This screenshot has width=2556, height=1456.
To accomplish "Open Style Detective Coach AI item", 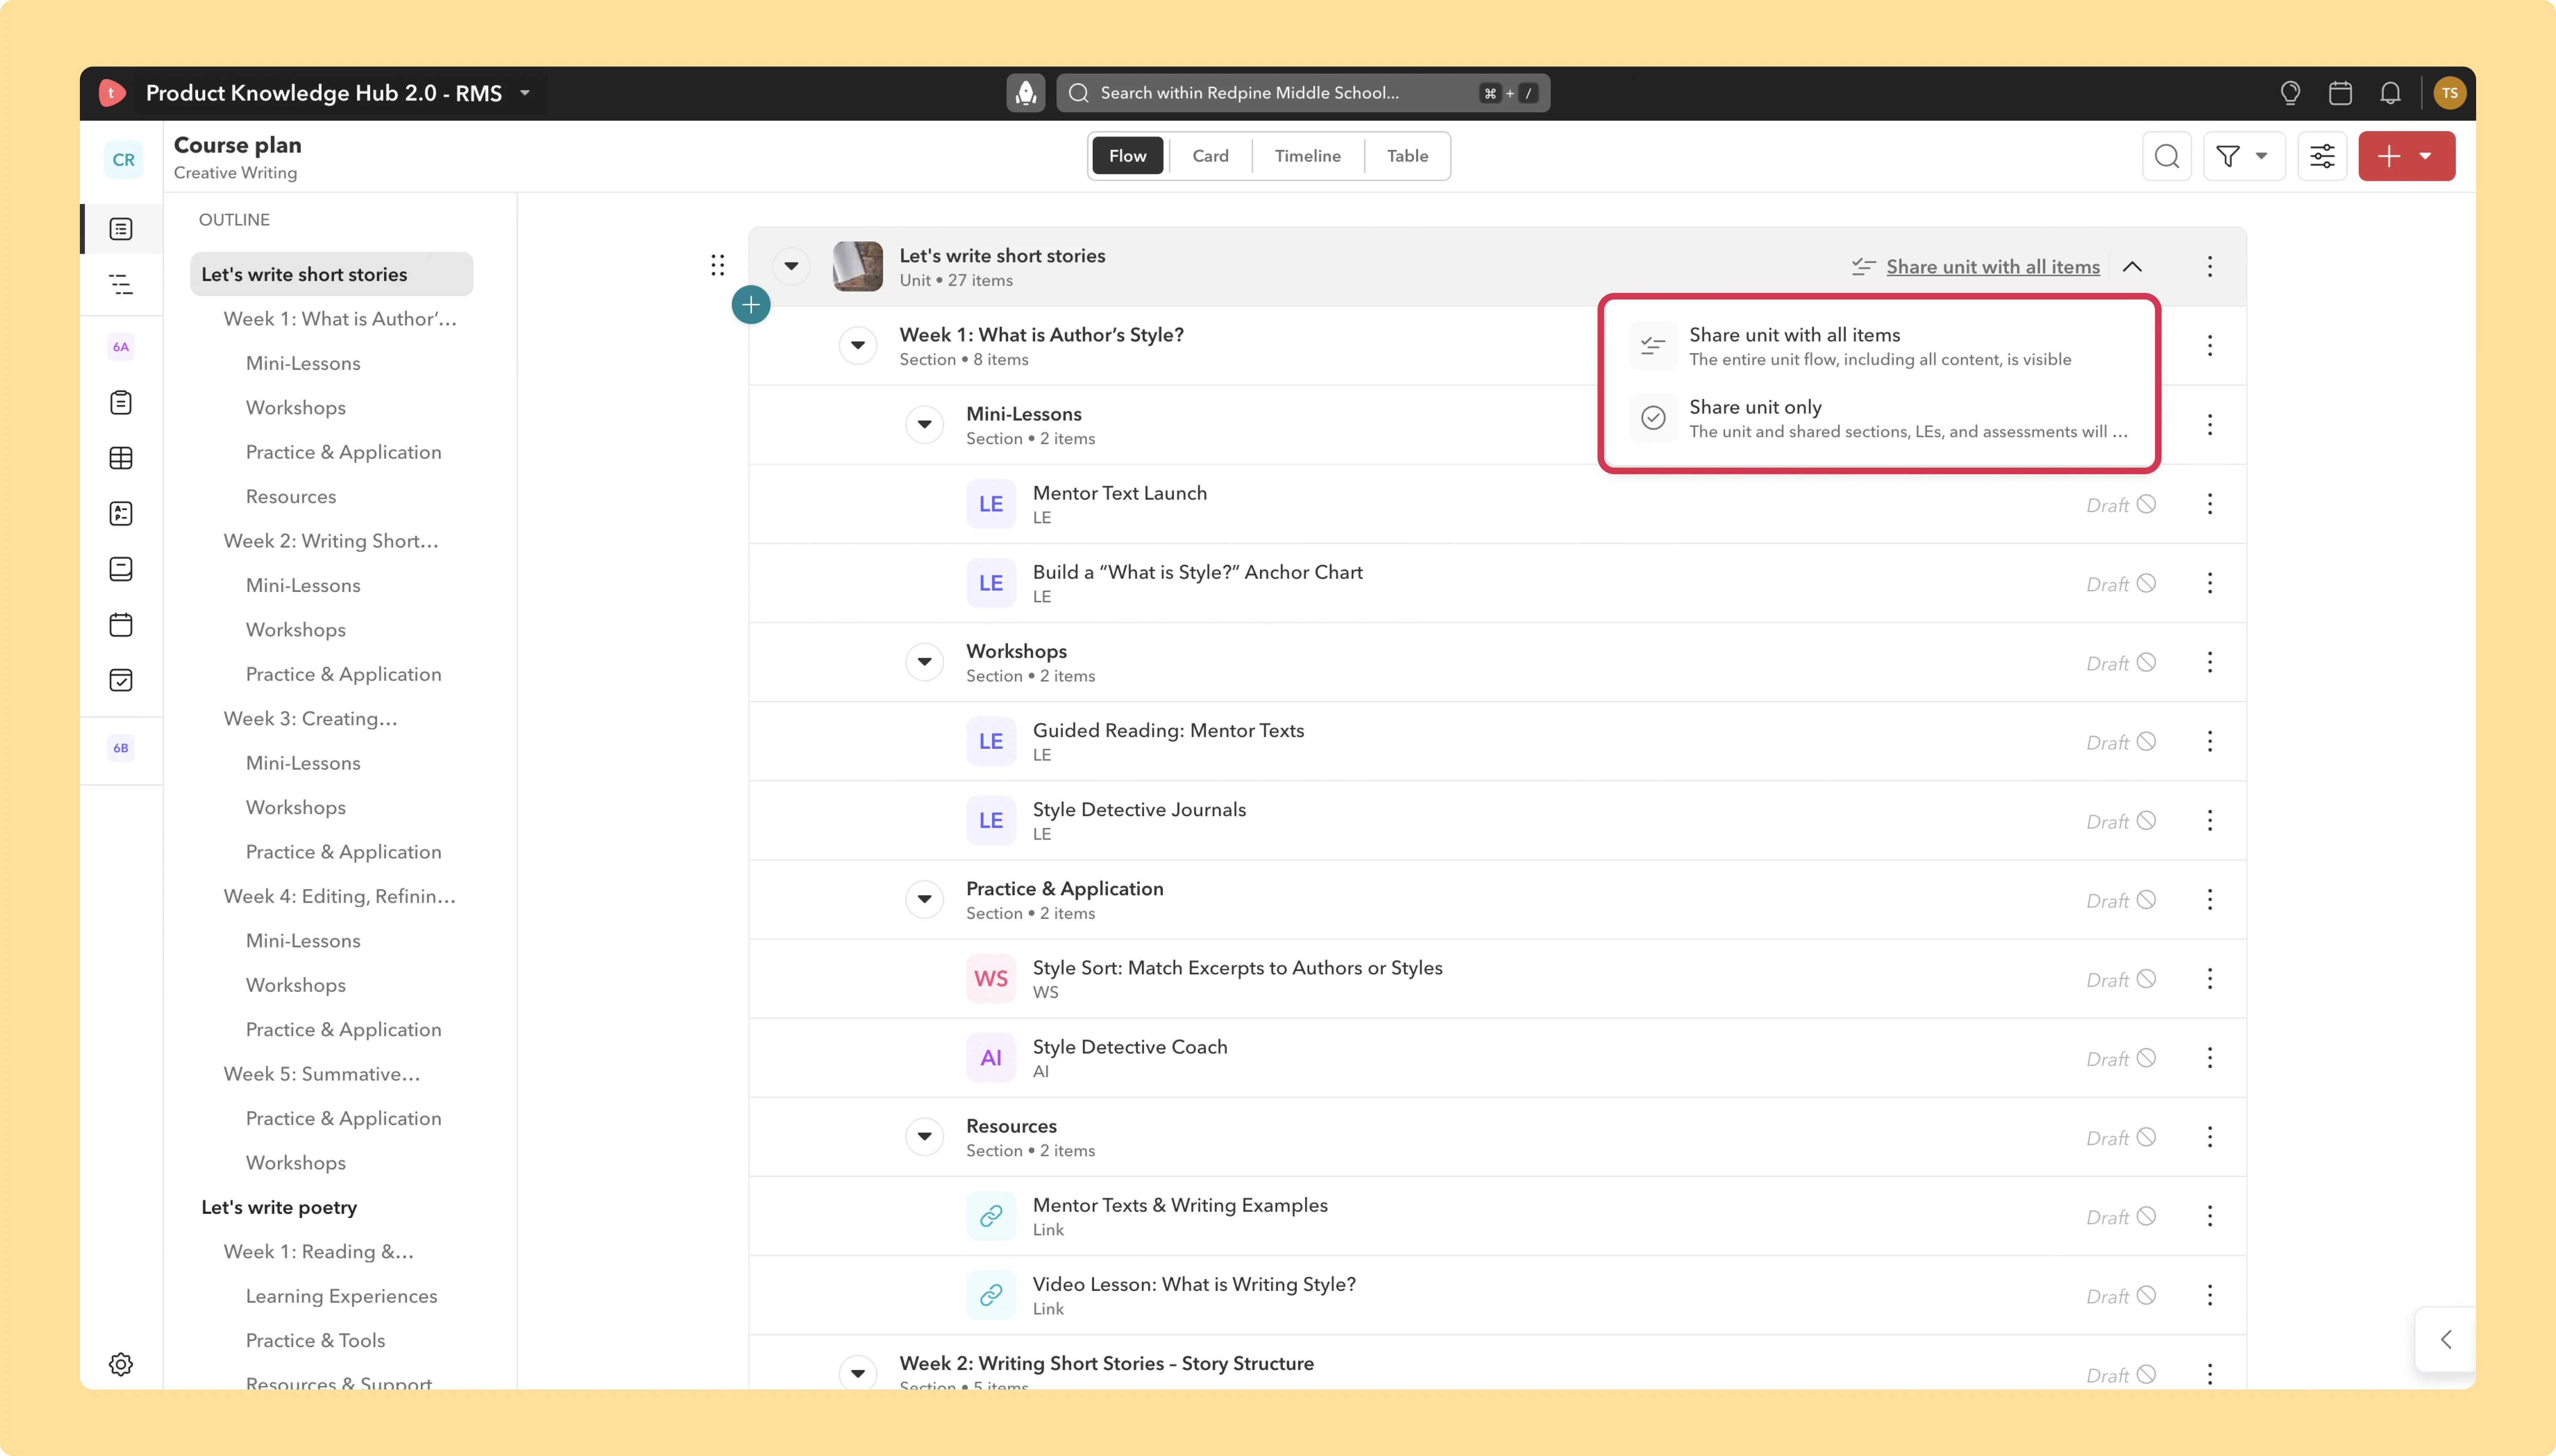I will (1129, 1047).
